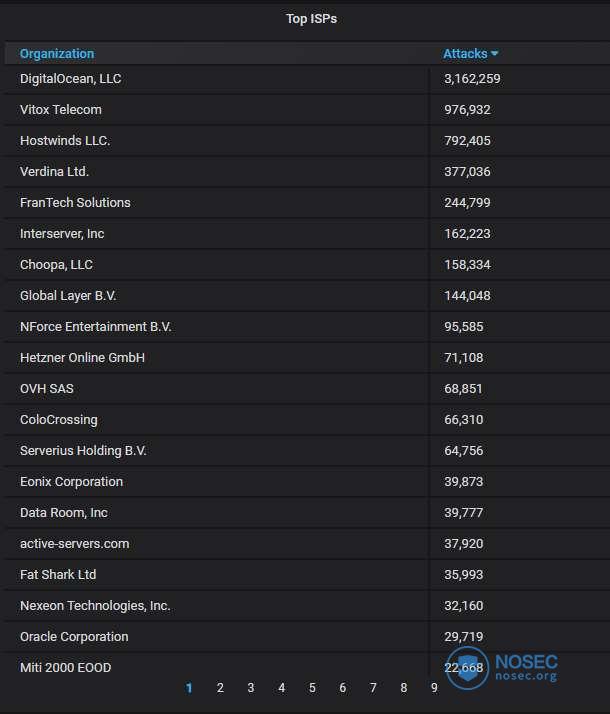Click the nosec.org watermark text
The width and height of the screenshot is (610, 714).
pyautogui.click(x=526, y=676)
